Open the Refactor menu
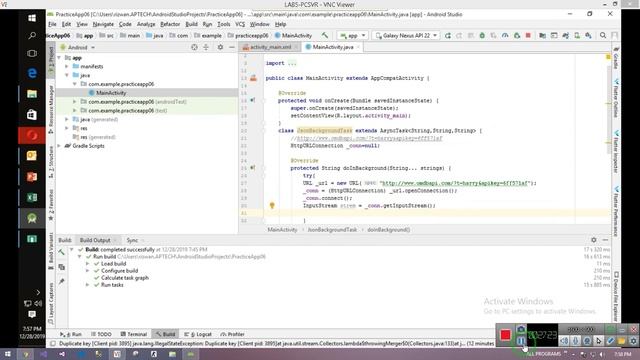 point(170,24)
